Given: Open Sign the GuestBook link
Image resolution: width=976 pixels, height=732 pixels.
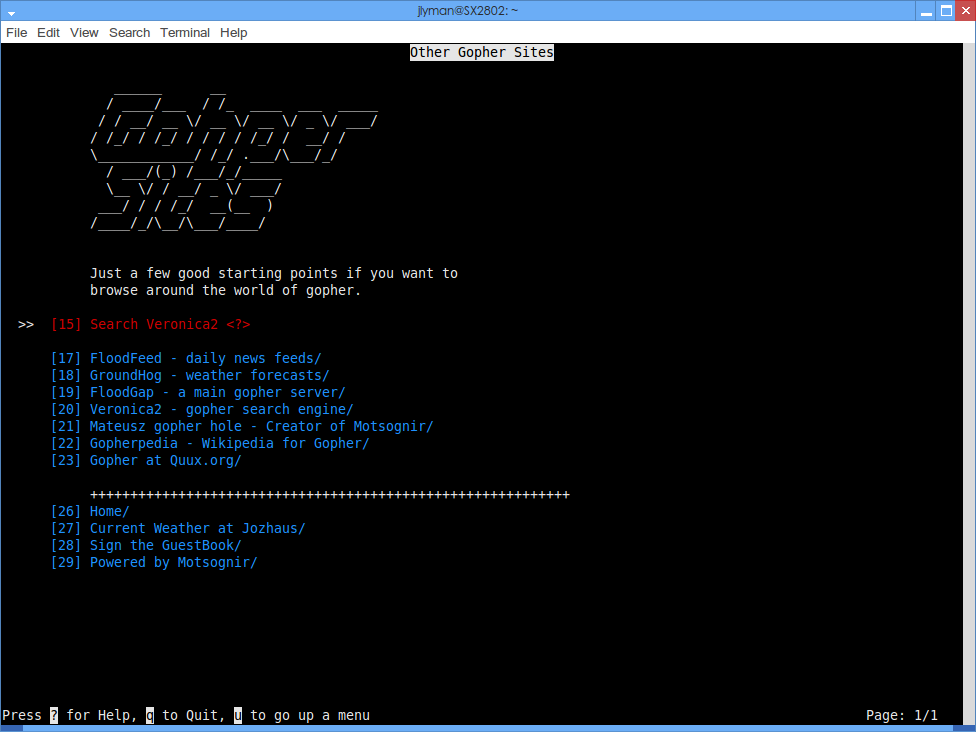Looking at the screenshot, I should coord(165,545).
